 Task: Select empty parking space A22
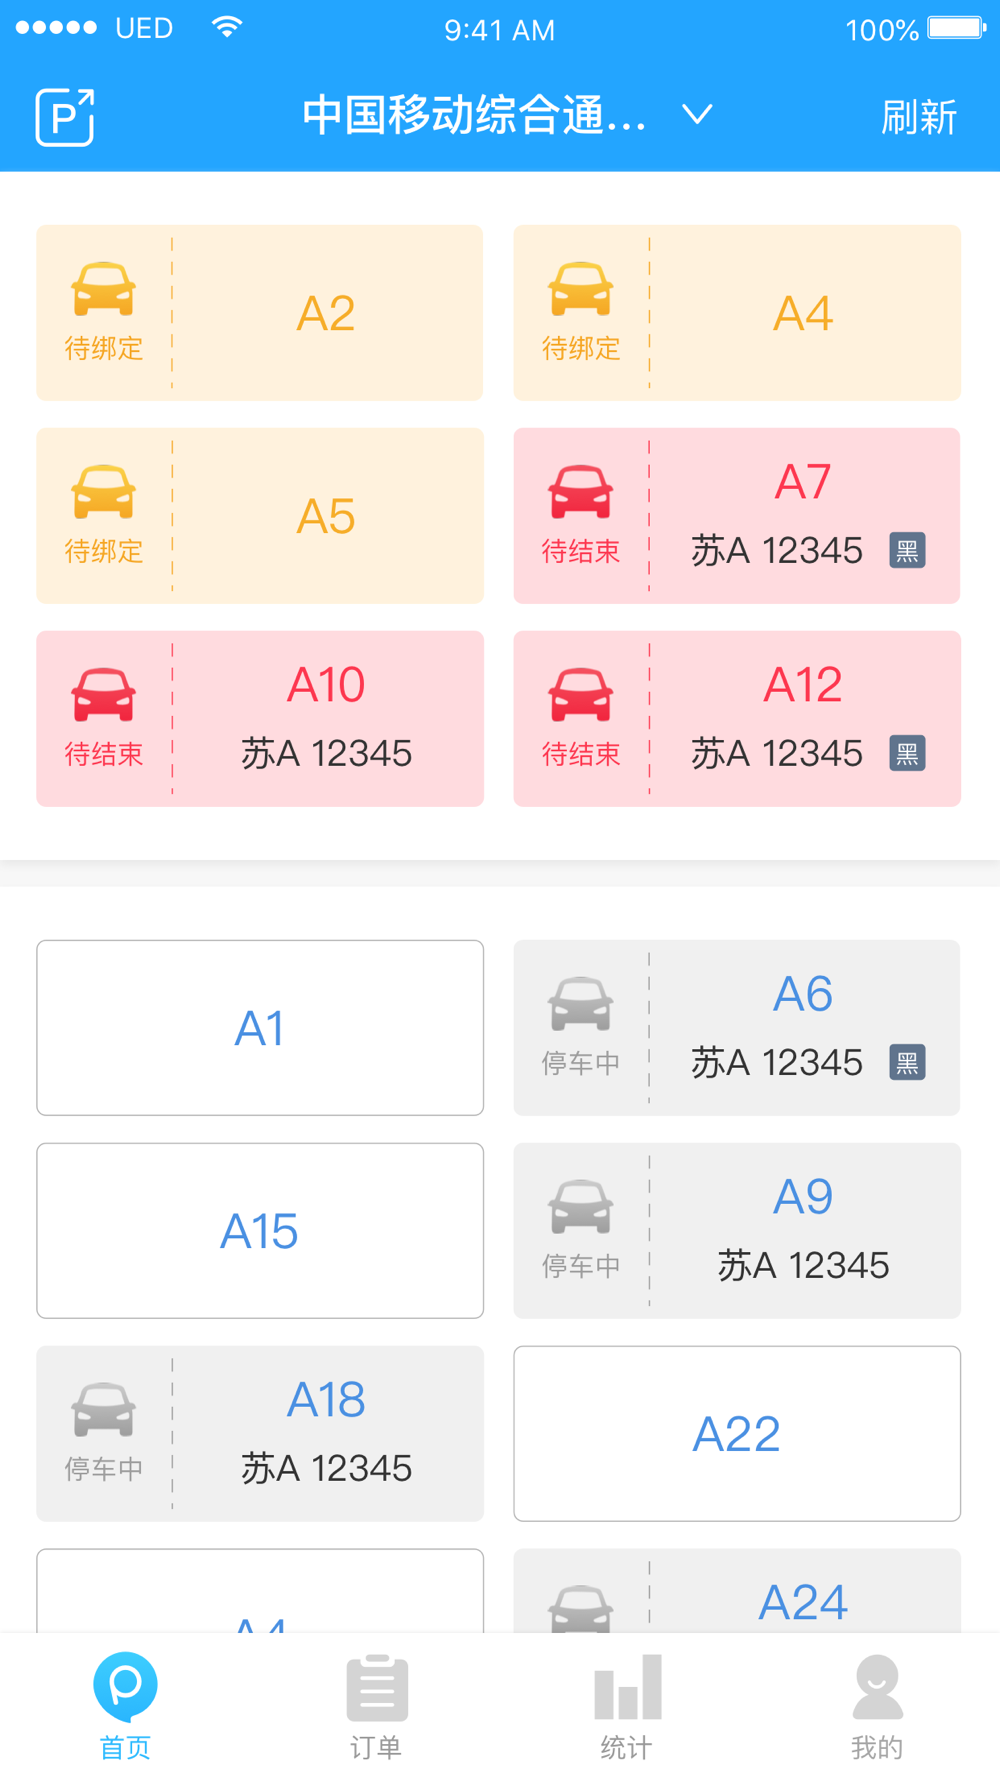737,1434
